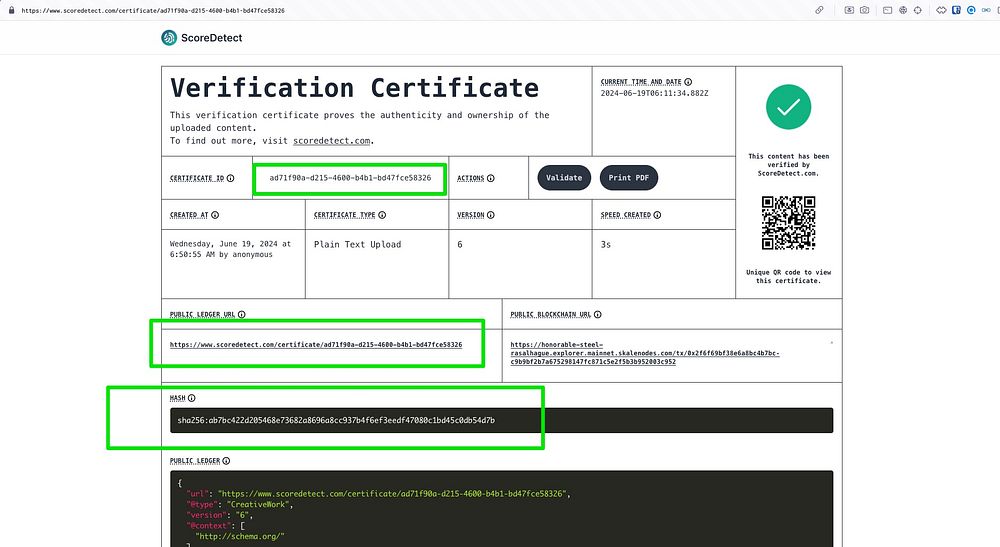This screenshot has width=1000, height=547.
Task: Click info icon next to Created At
Action: (x=215, y=215)
